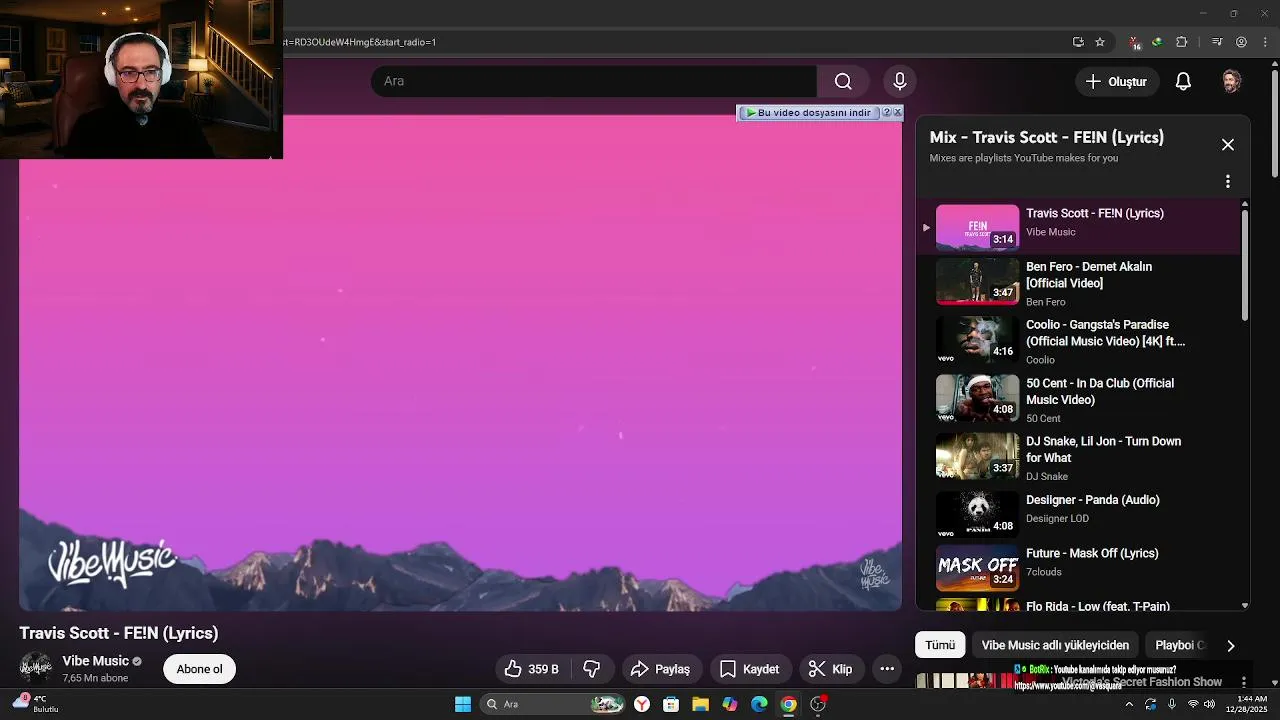The width and height of the screenshot is (1280, 720).
Task: Play Travis Scott - FE!N (Lyrics) in playlist
Action: (x=1080, y=226)
